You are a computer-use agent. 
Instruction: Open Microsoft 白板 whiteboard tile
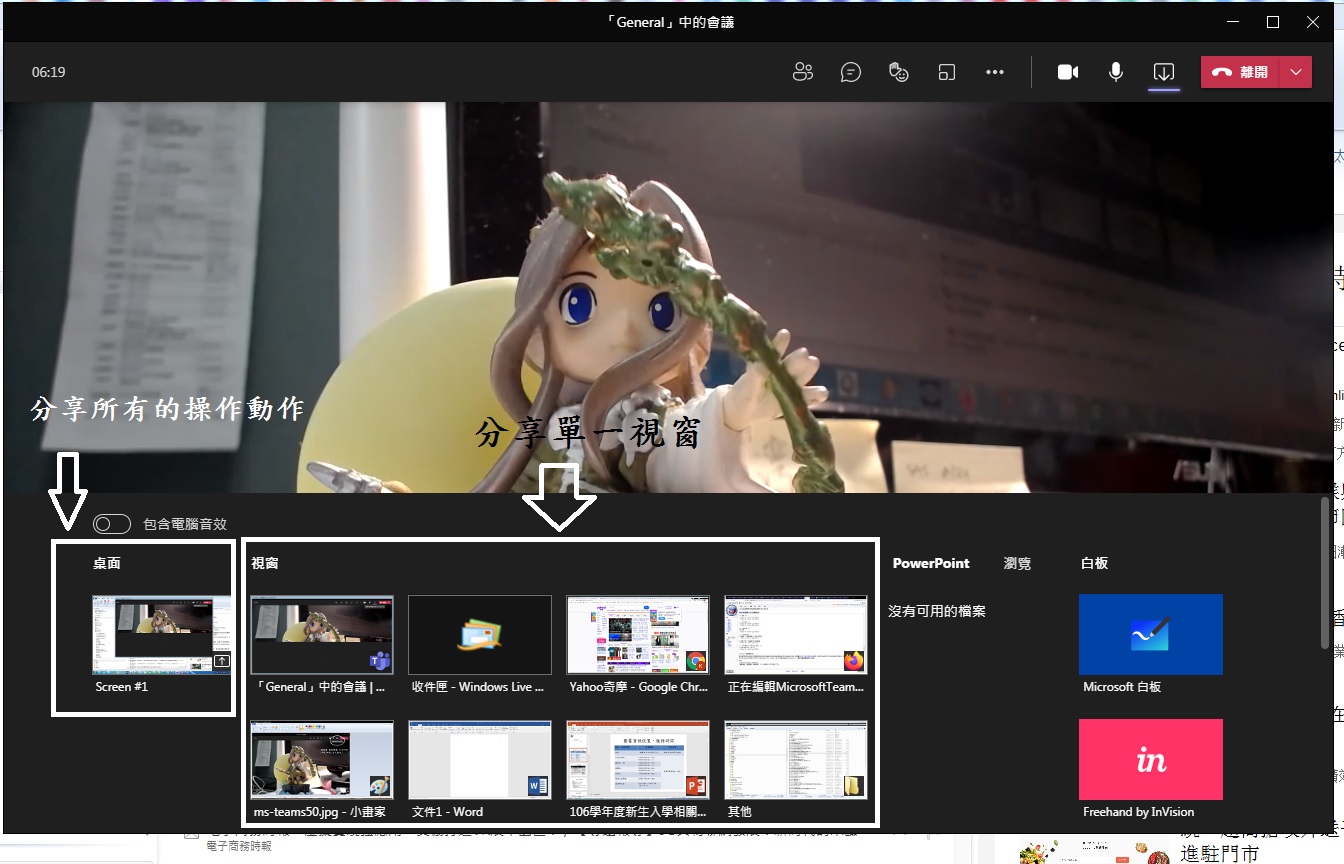click(x=1151, y=634)
